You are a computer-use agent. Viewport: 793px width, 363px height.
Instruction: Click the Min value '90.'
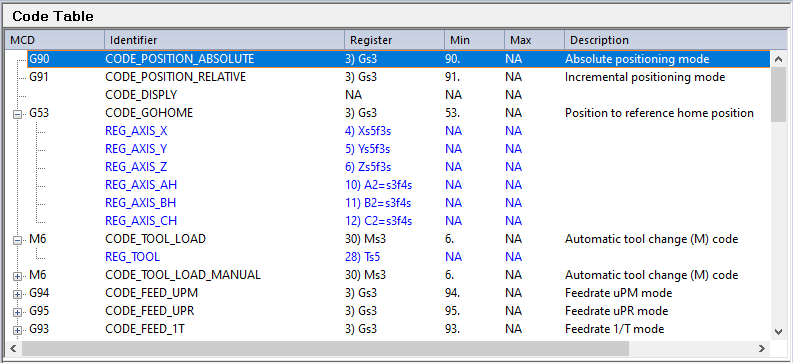(453, 59)
